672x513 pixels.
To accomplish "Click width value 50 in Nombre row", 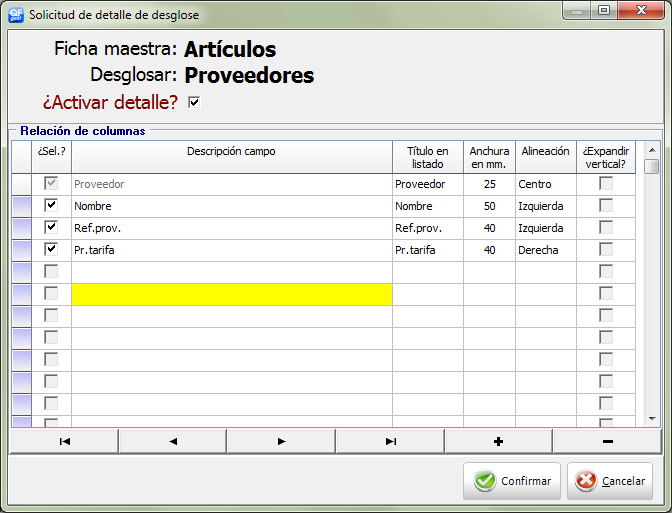I will tap(489, 206).
